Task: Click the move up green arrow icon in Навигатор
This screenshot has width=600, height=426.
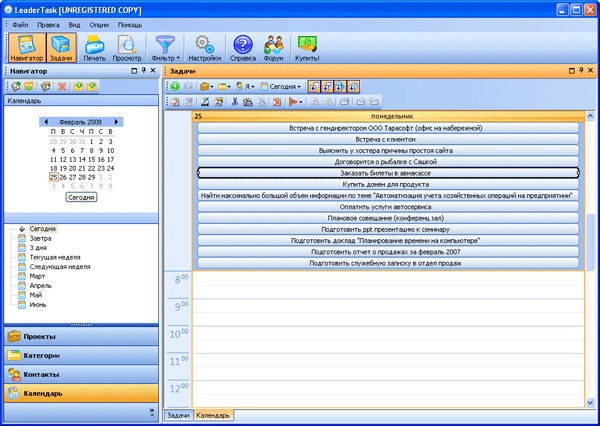Action: (x=91, y=87)
